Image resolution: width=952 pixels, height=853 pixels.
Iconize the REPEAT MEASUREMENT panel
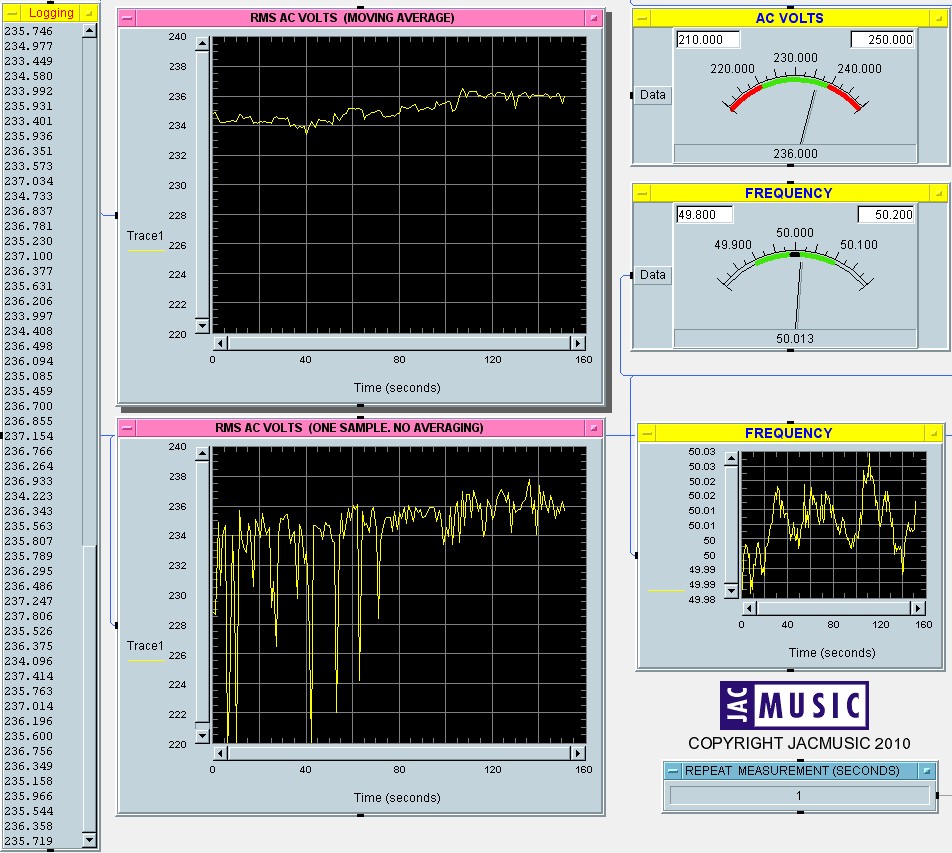coord(927,771)
